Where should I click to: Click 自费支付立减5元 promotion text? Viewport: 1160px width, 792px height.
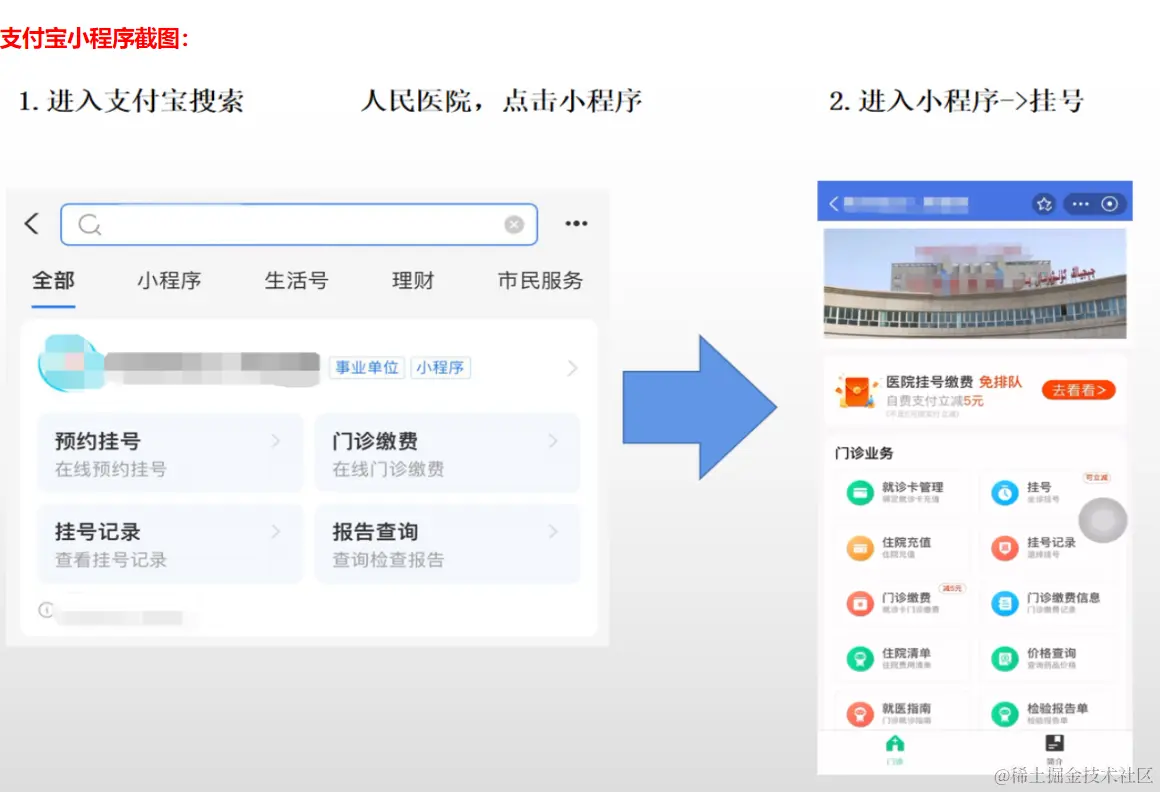coord(935,401)
